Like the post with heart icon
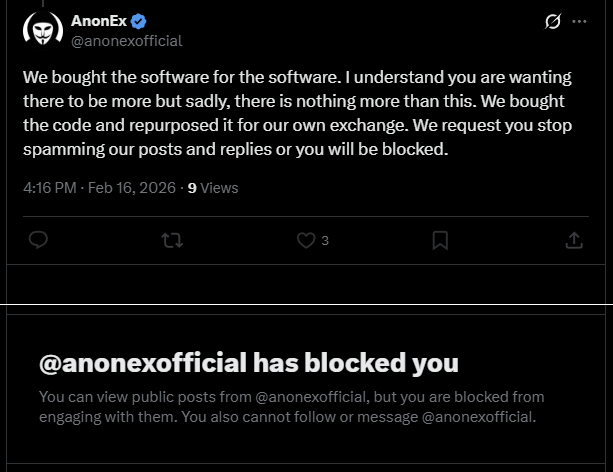Screen dimensions: 613x472 tap(306, 240)
